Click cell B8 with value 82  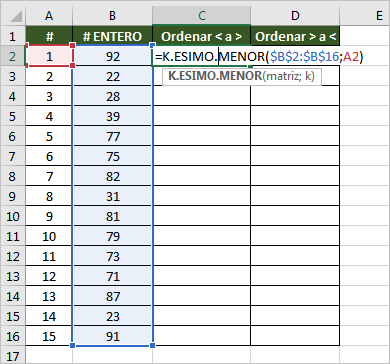tap(113, 176)
